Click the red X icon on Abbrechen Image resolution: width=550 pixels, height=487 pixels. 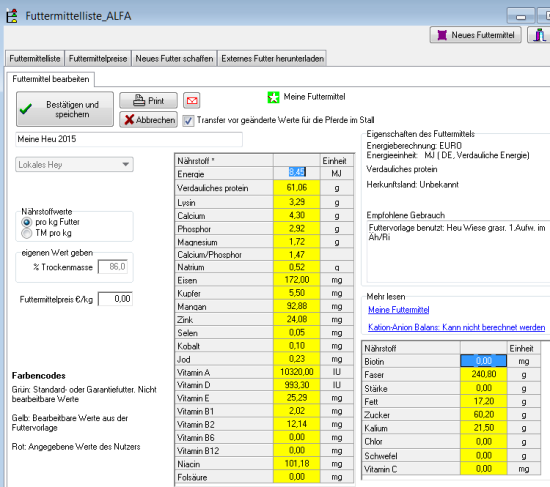pos(129,120)
